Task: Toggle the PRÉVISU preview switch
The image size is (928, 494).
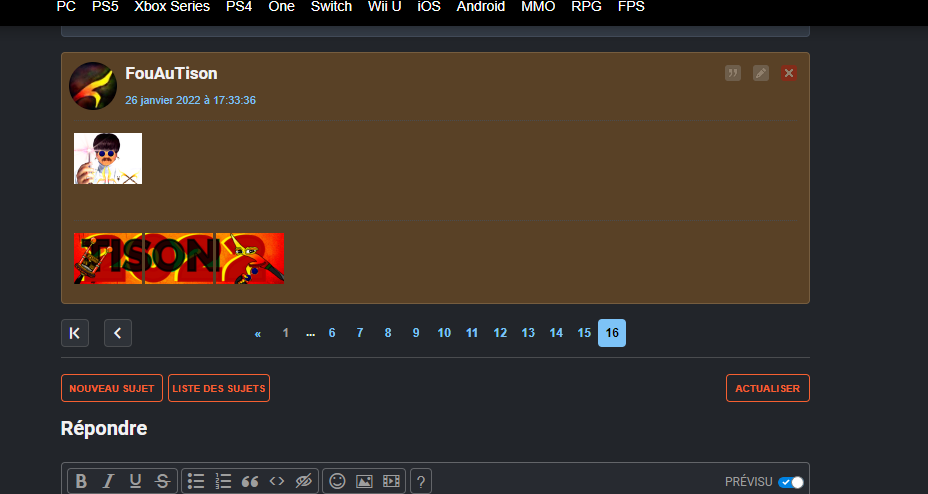Action: [x=791, y=482]
